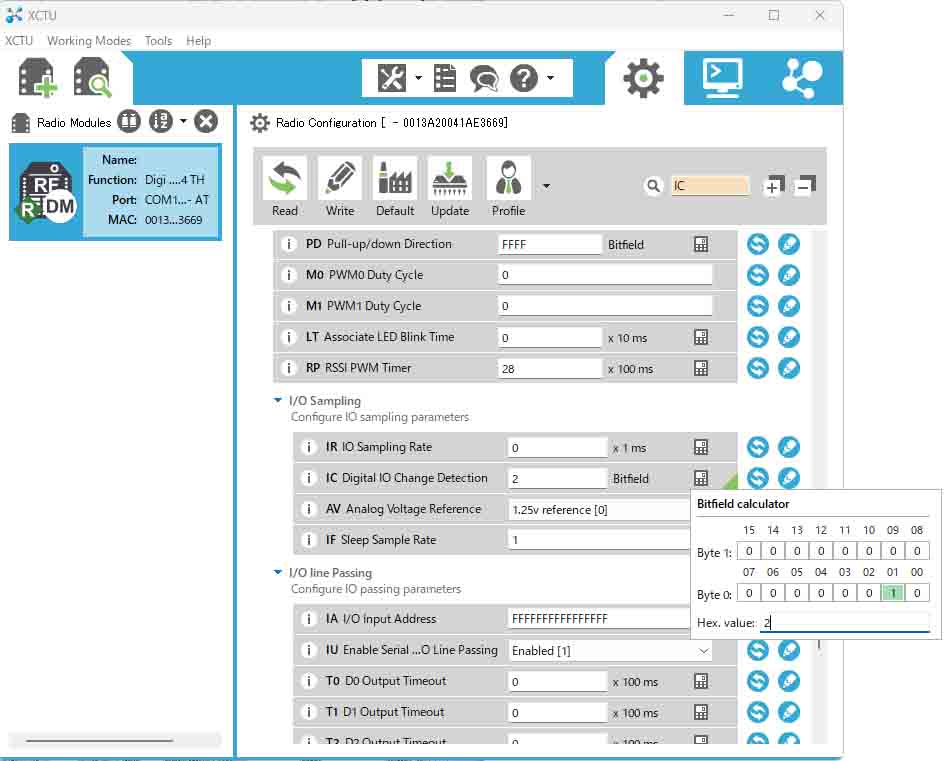Switch to Network working mode
Image resolution: width=948 pixels, height=761 pixels.
click(x=802, y=78)
